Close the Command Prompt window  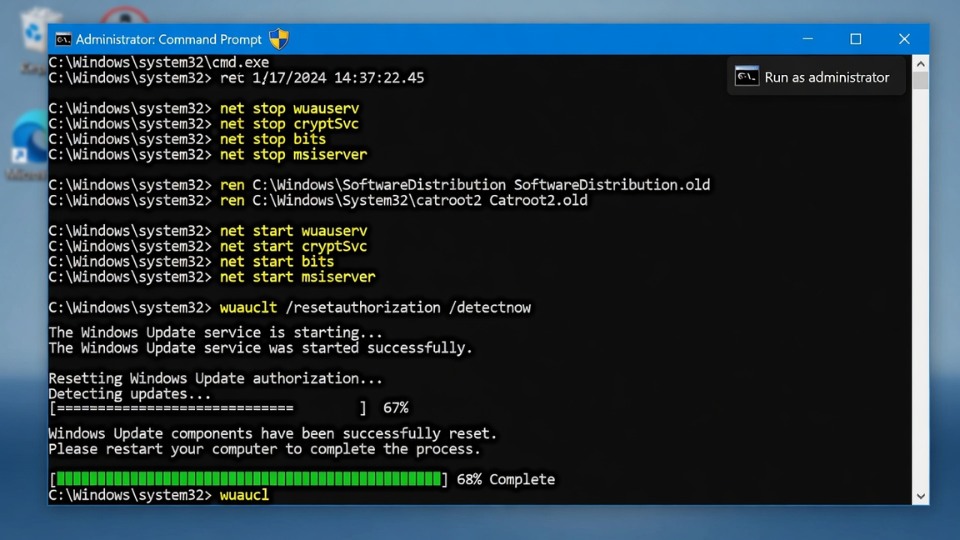point(904,39)
